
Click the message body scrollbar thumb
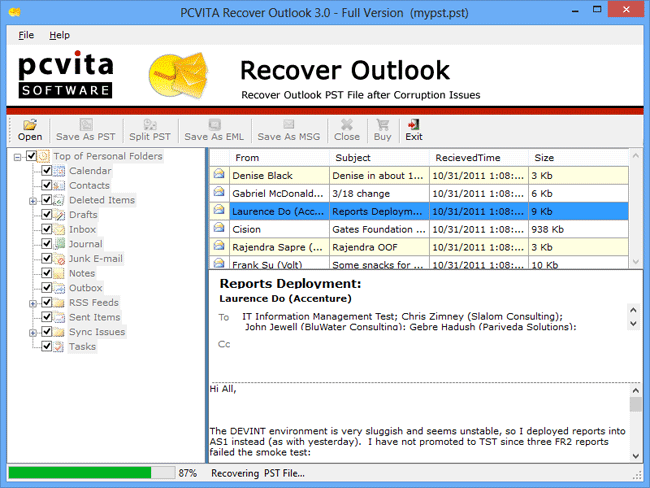(x=635, y=404)
